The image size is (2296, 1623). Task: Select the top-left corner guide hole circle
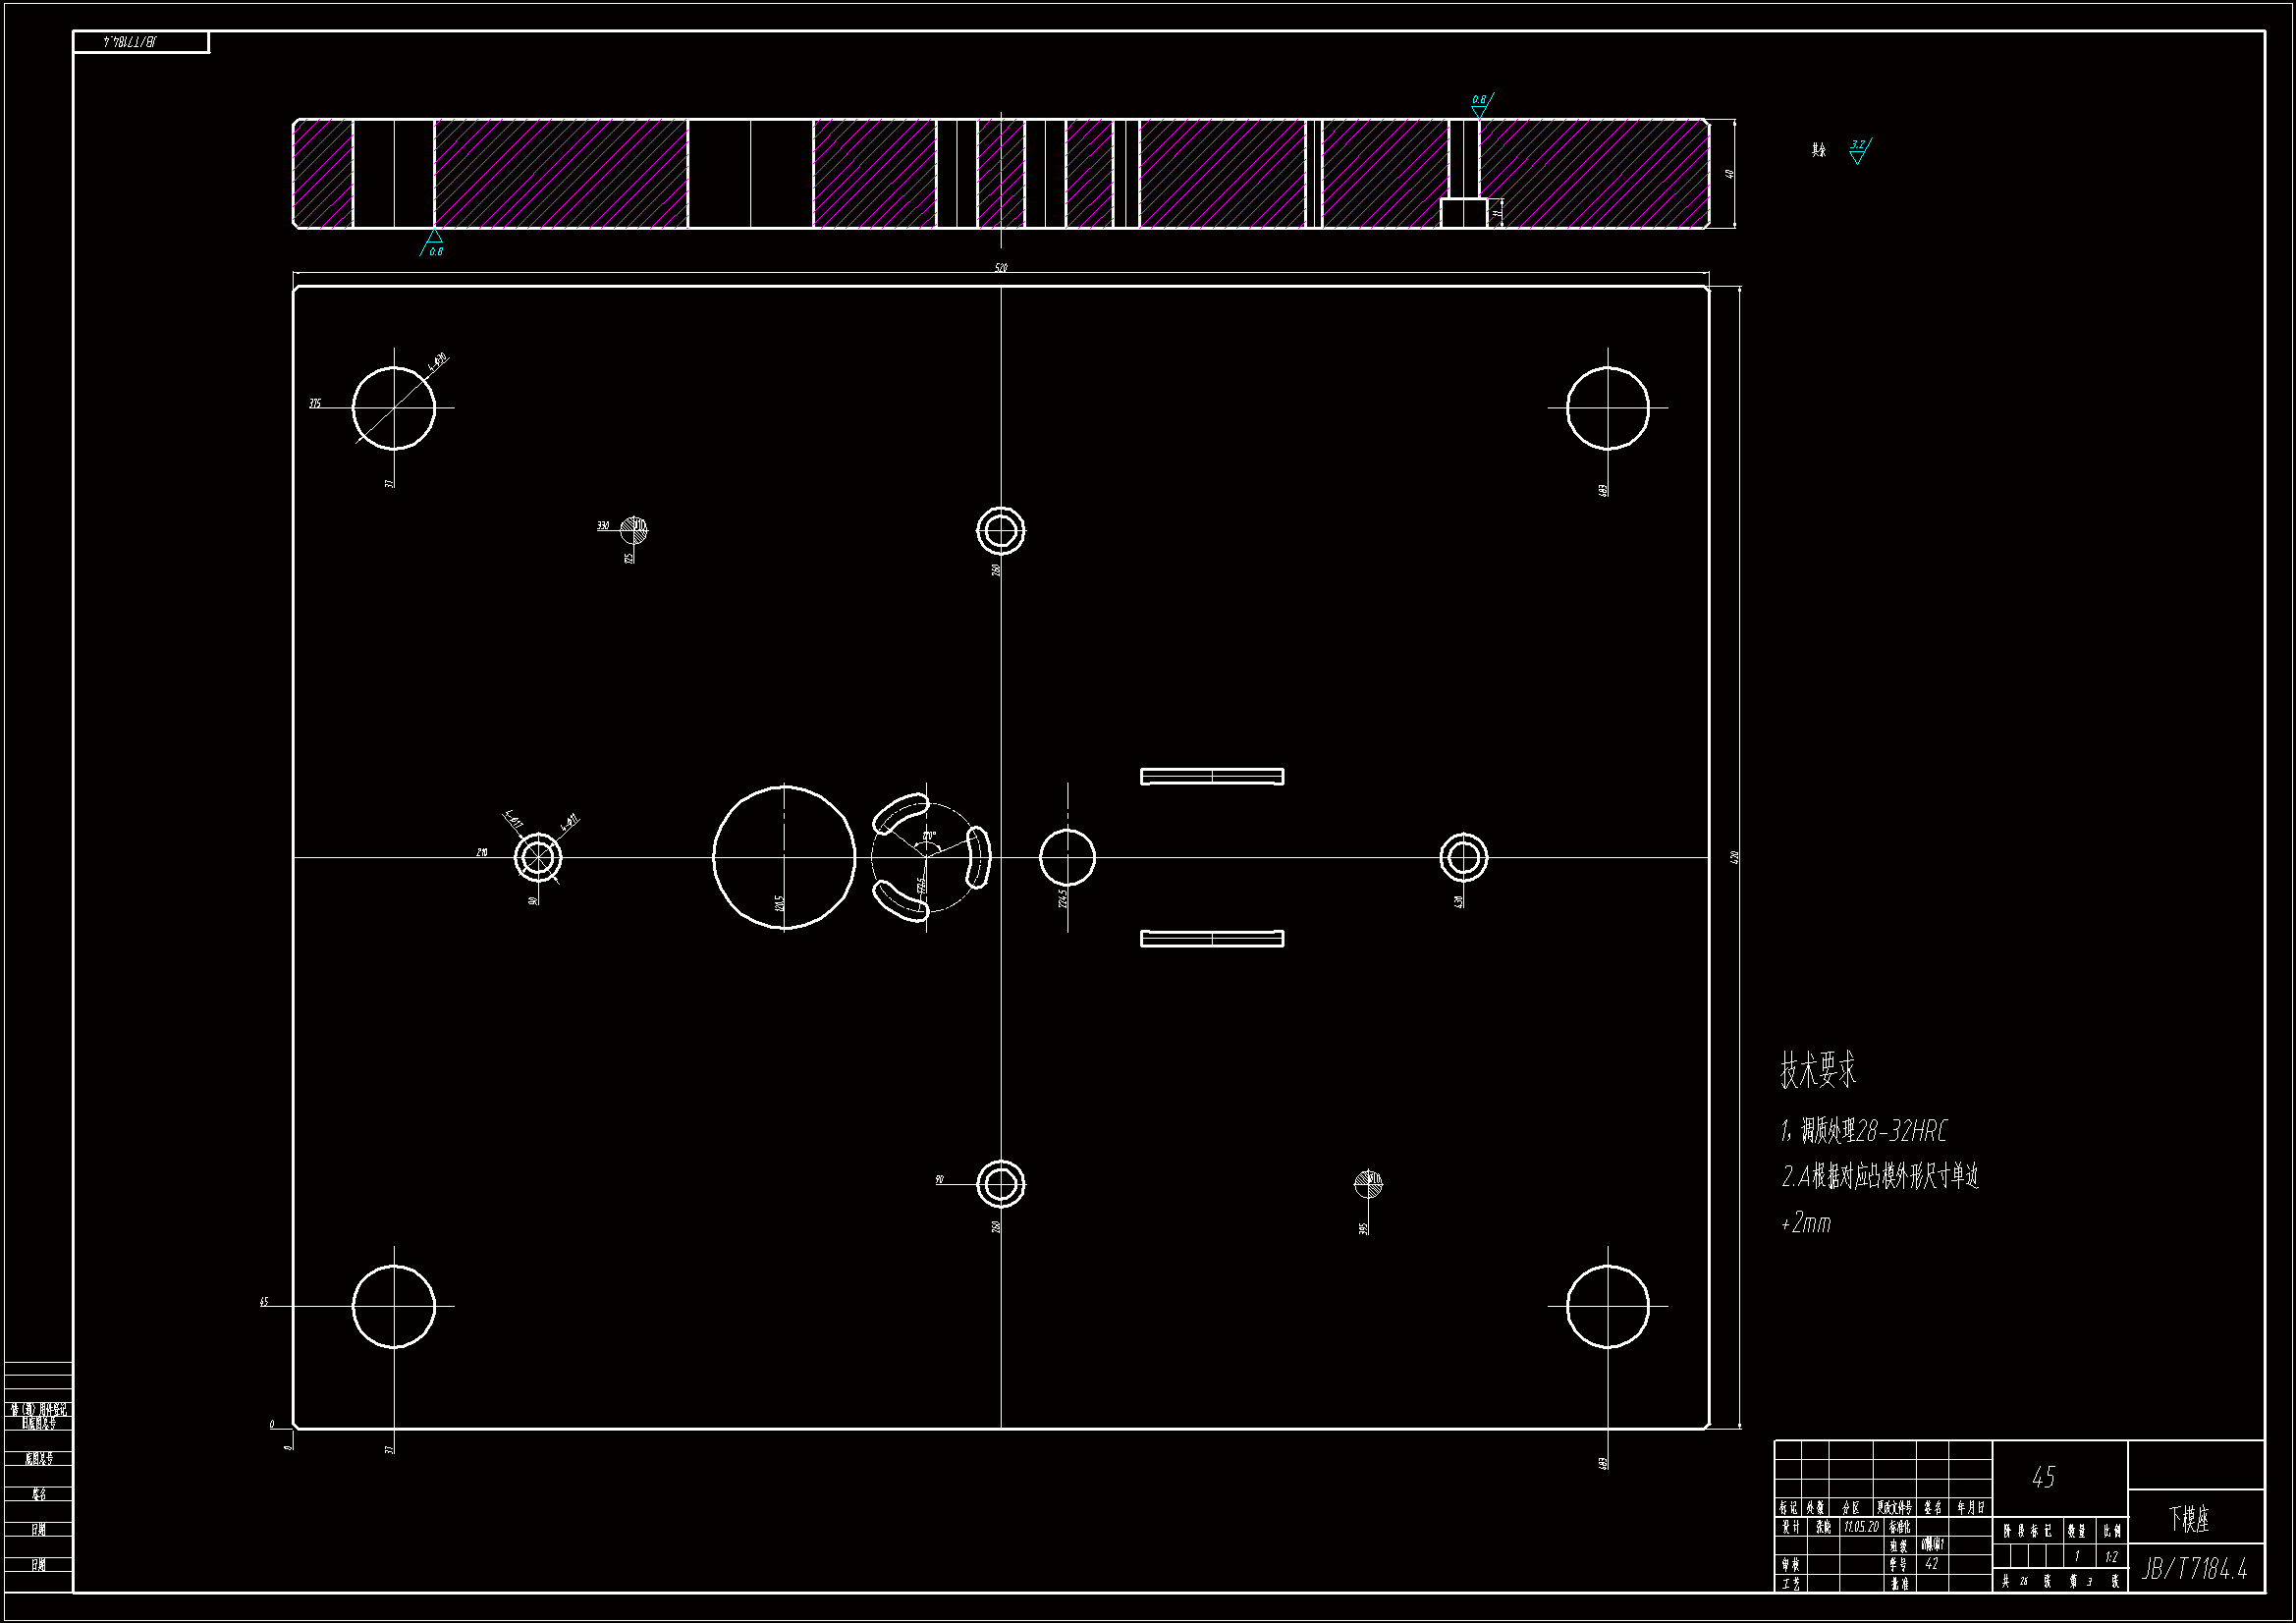[394, 408]
